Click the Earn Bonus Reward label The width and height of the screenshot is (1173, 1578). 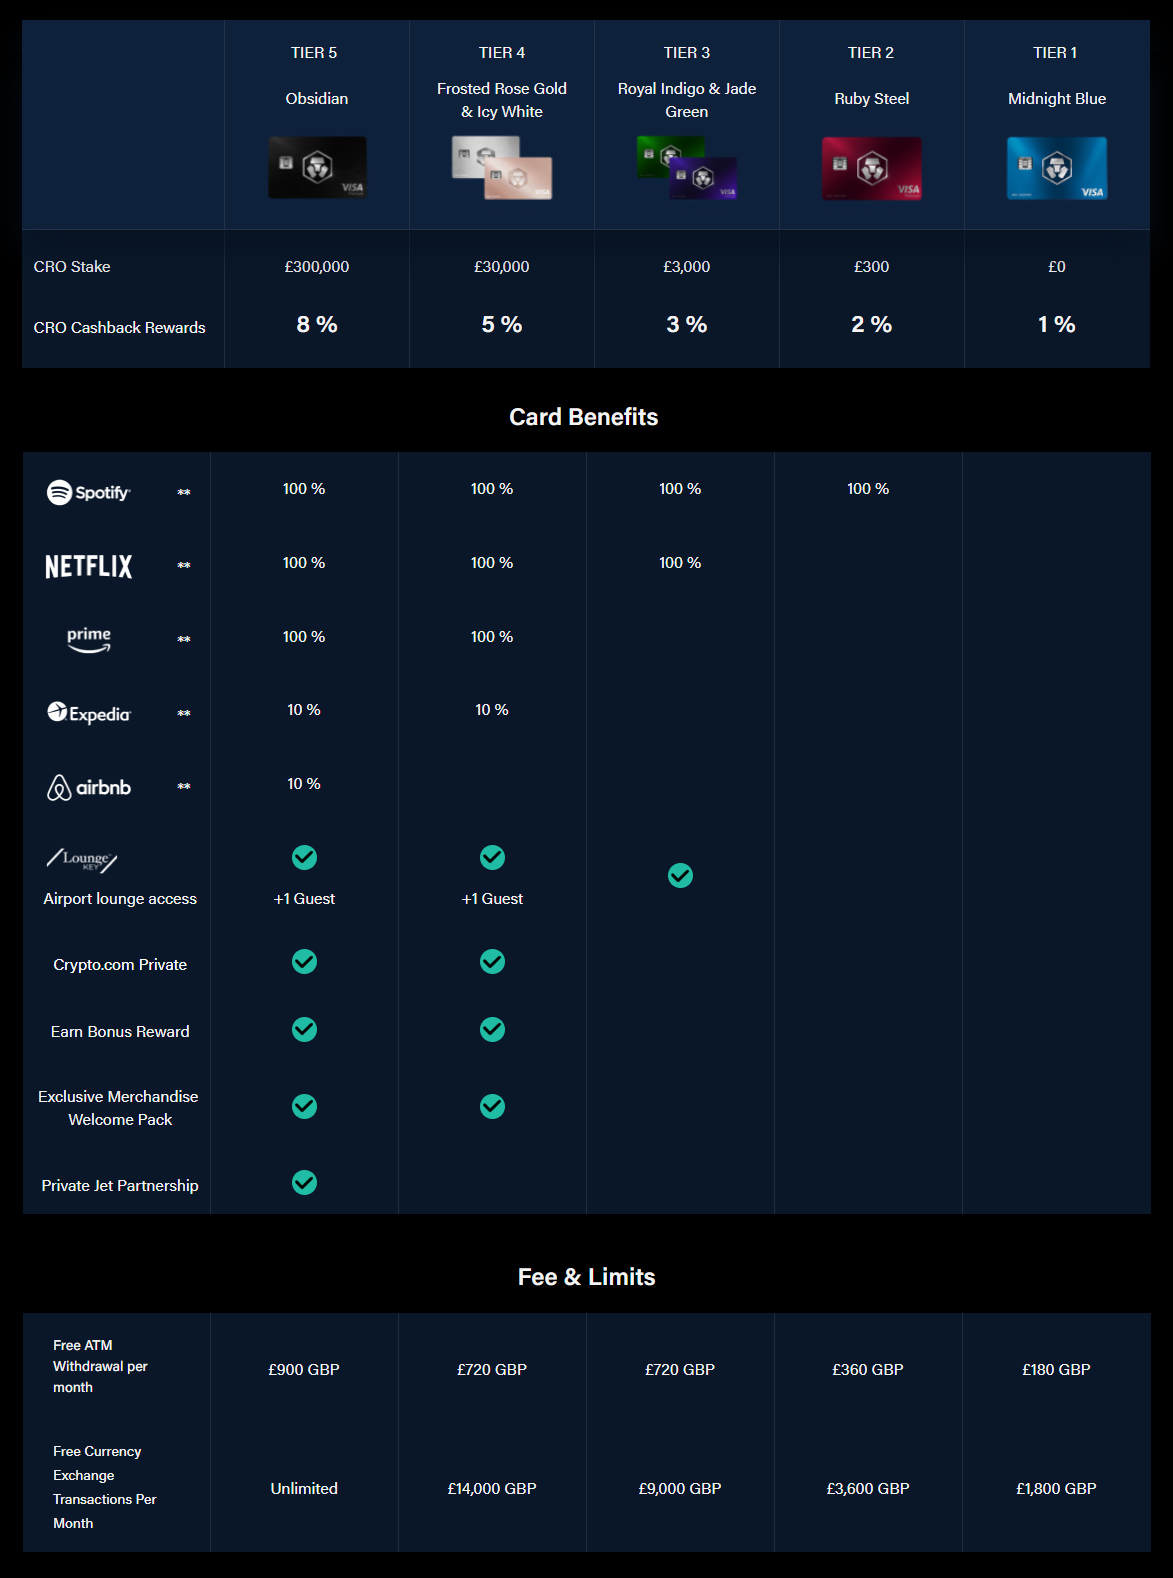click(120, 1032)
